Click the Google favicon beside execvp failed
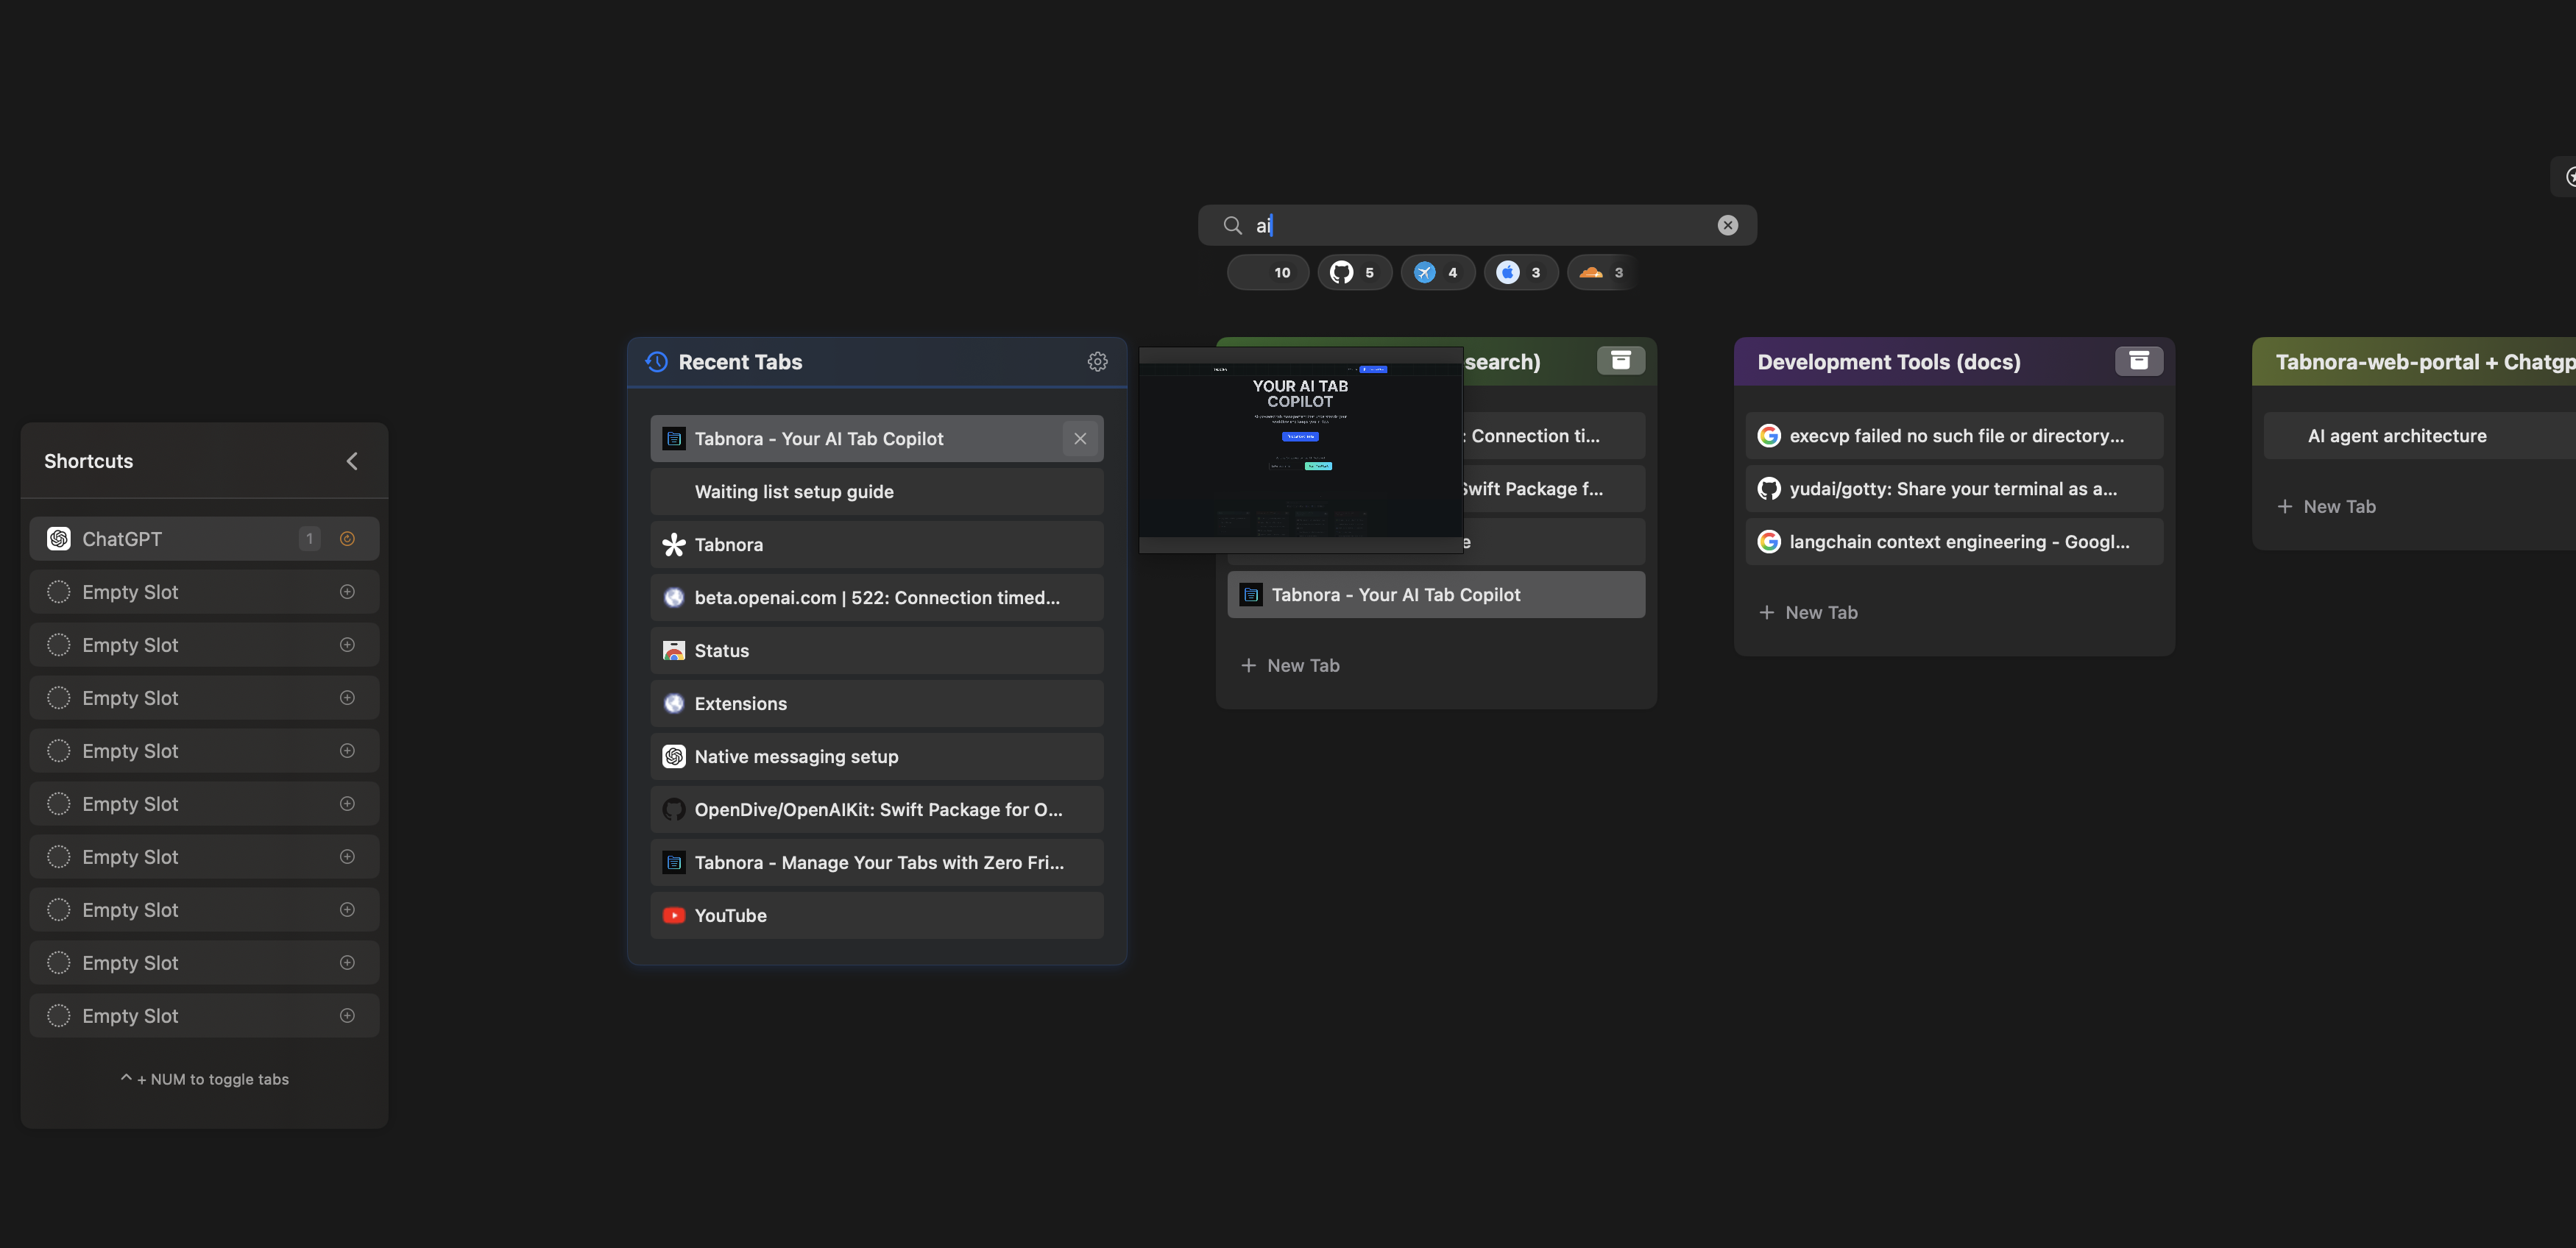This screenshot has width=2576, height=1248. pyautogui.click(x=1769, y=436)
